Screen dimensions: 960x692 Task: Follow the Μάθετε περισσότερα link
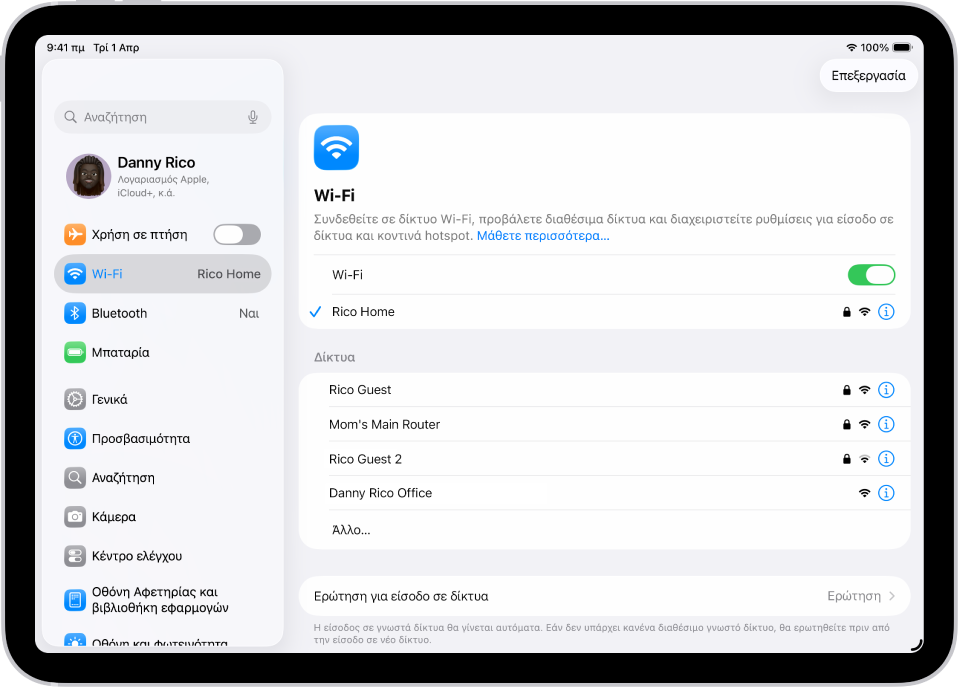coord(543,236)
